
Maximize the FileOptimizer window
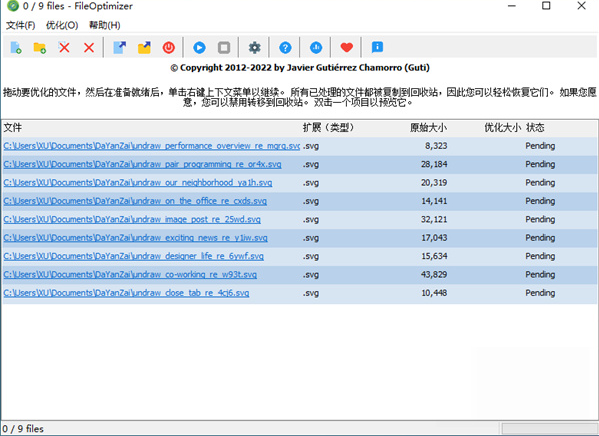[546, 6]
